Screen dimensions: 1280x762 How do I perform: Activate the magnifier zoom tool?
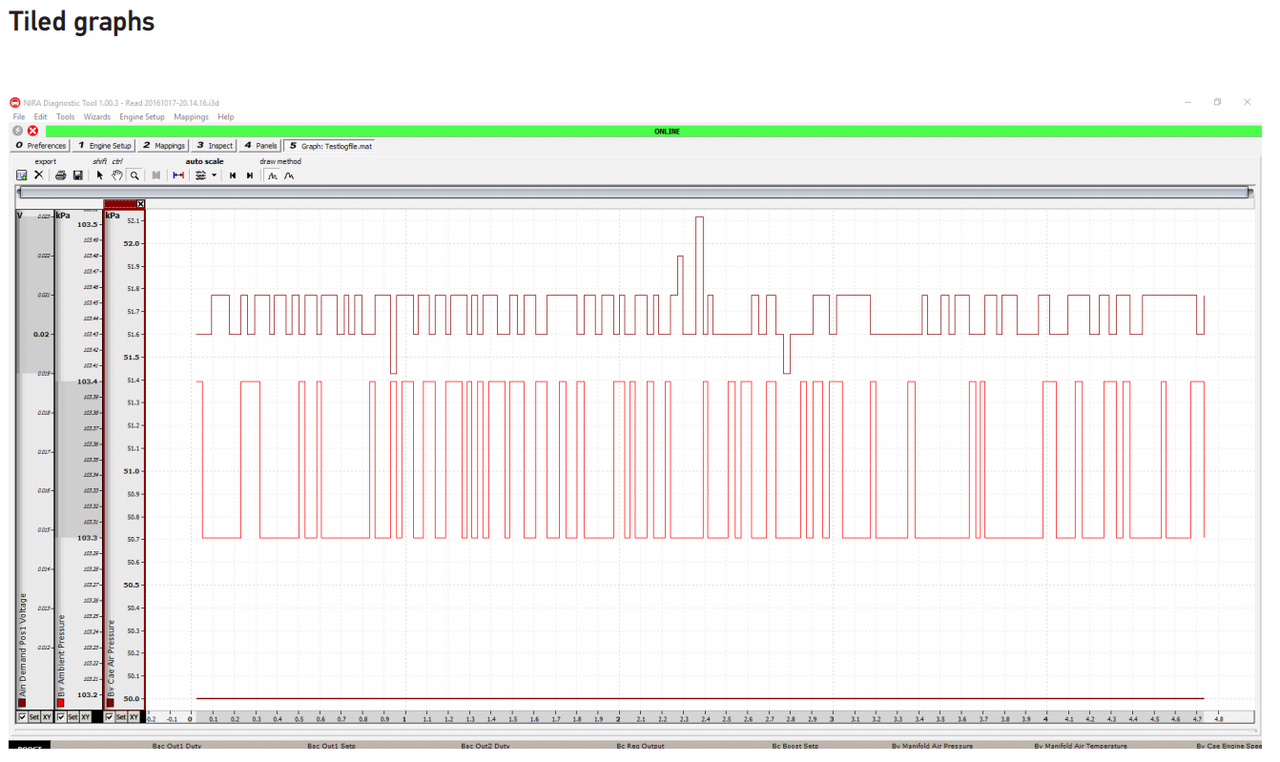click(134, 175)
